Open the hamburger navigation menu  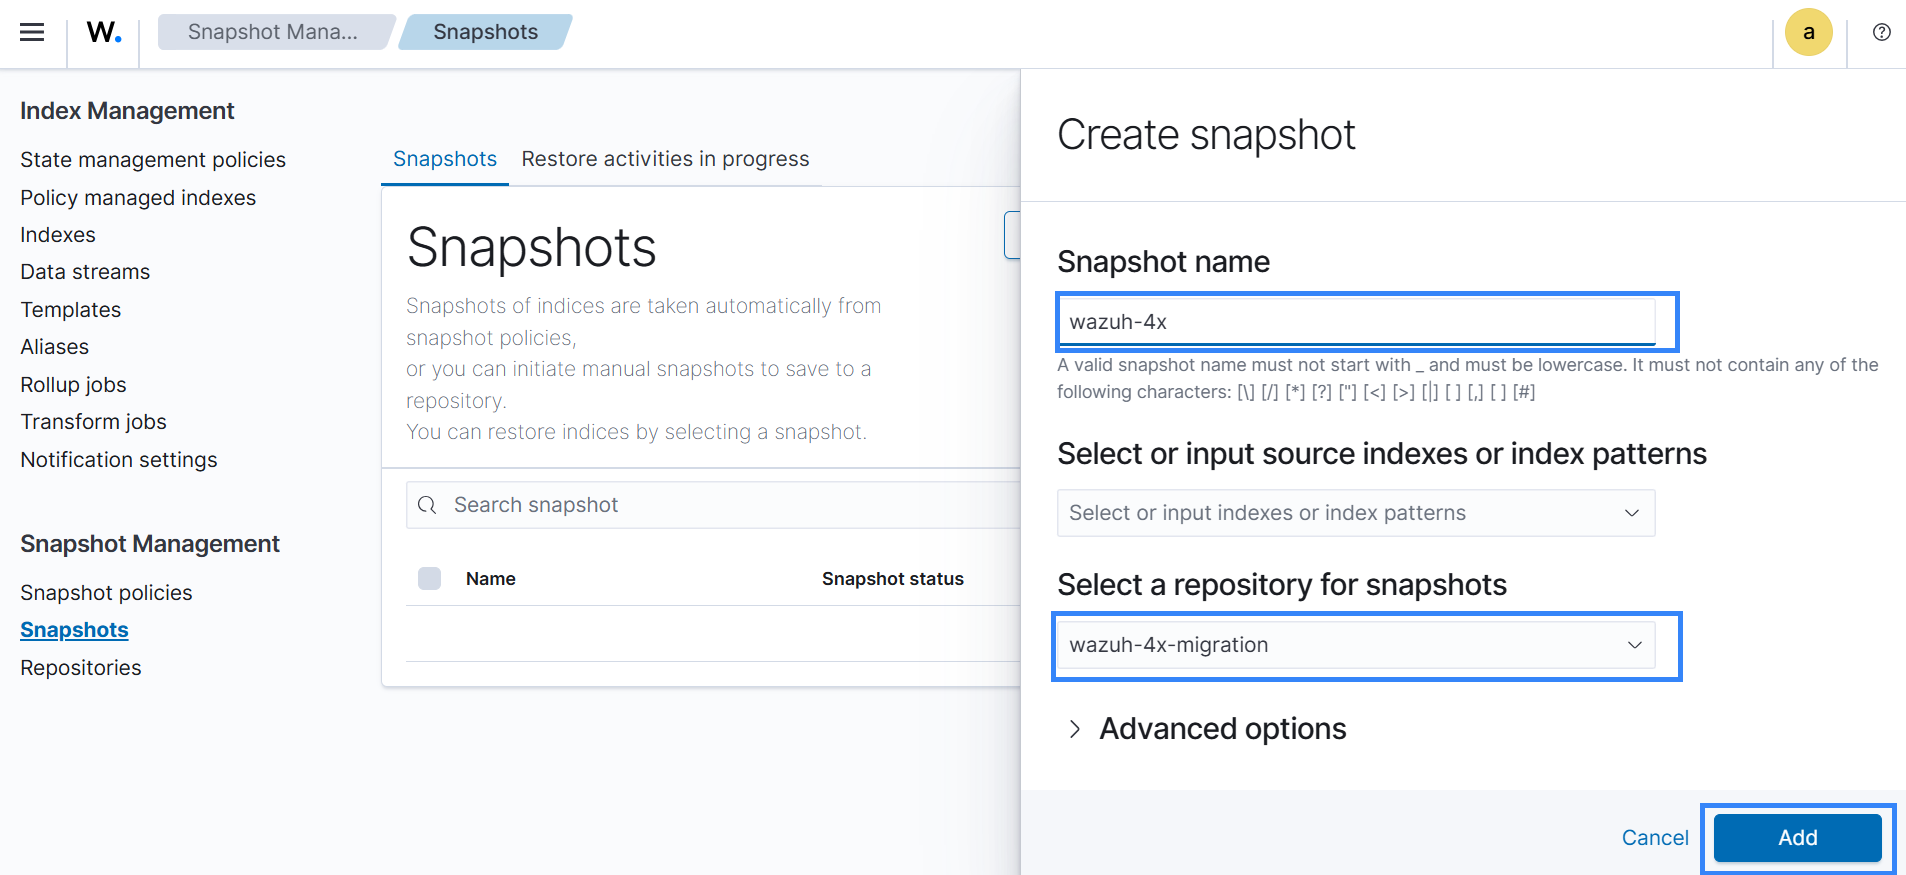pos(32,32)
